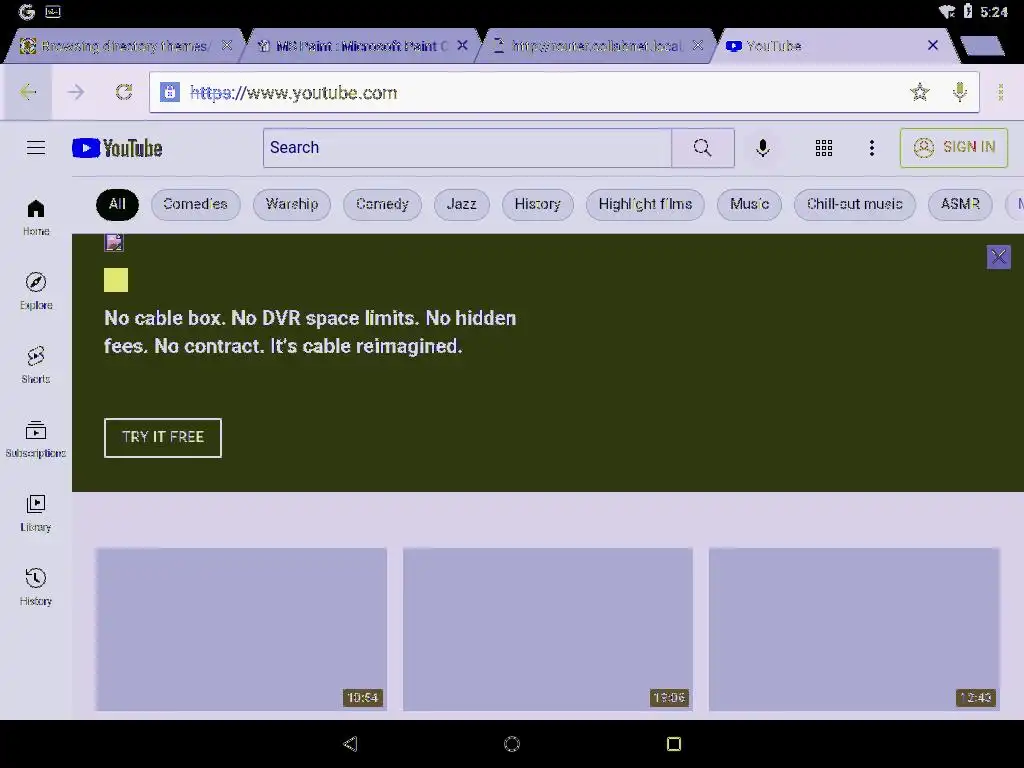
Task: Tap the Android recent apps button
Action: tap(674, 744)
